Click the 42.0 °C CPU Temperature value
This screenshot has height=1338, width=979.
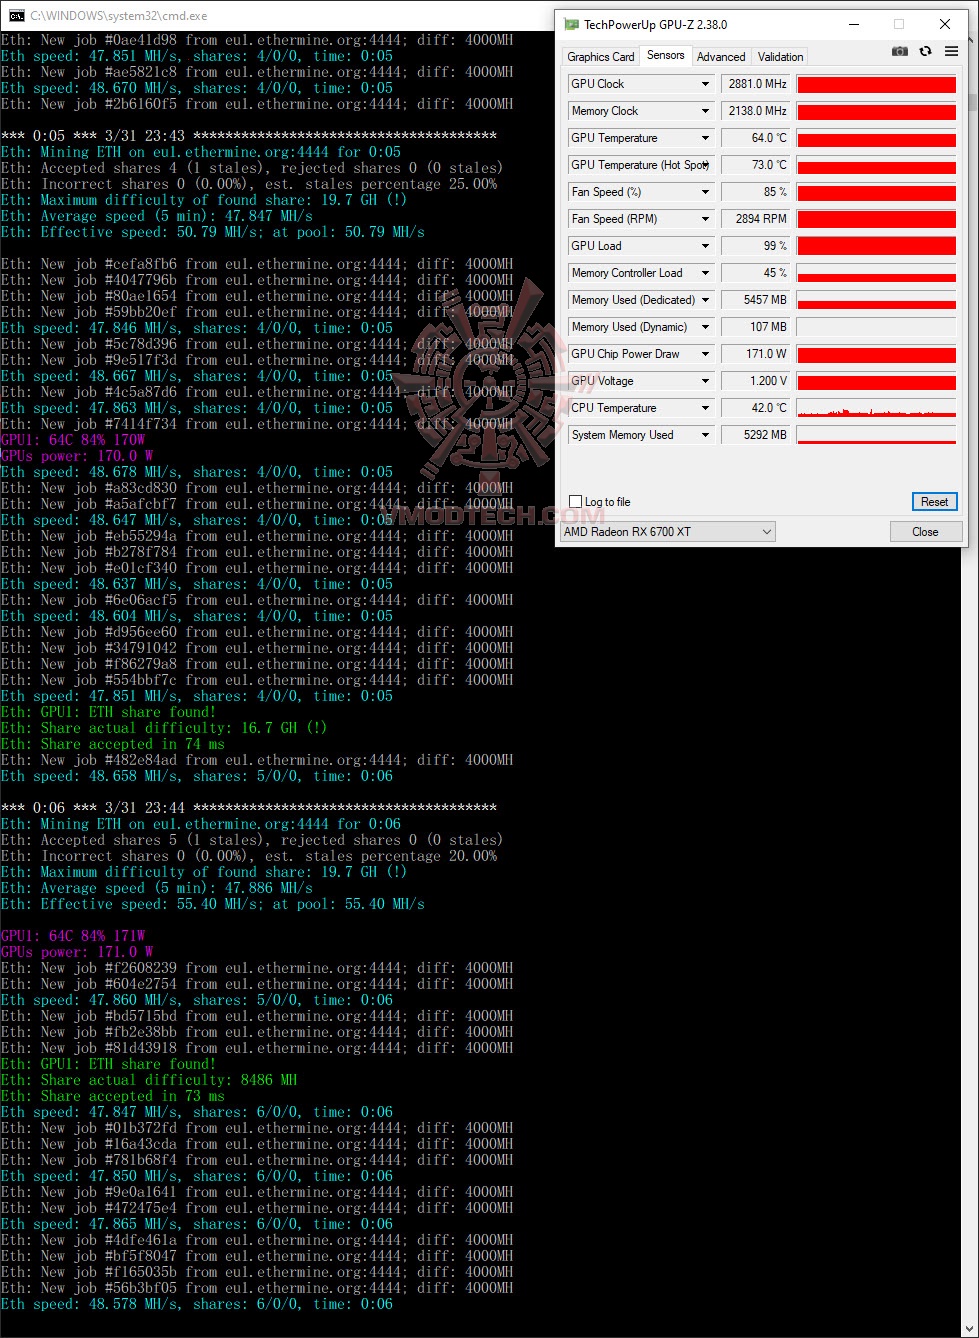coord(755,408)
